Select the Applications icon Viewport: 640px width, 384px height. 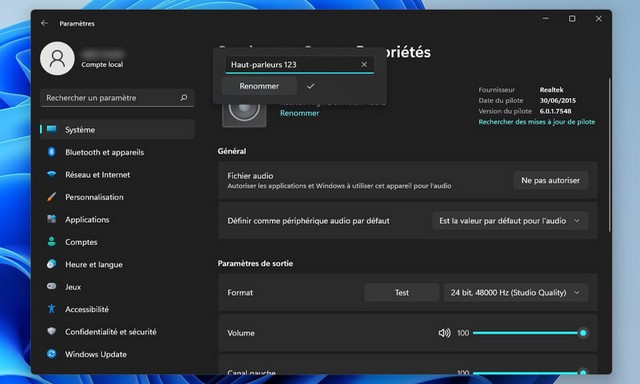52,219
